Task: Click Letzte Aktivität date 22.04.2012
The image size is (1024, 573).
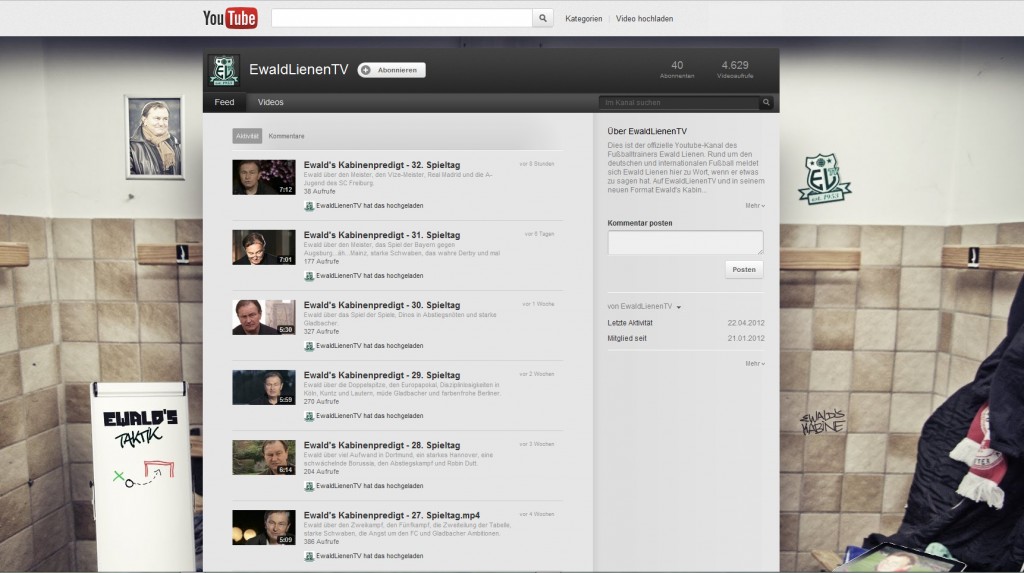Action: pos(746,323)
